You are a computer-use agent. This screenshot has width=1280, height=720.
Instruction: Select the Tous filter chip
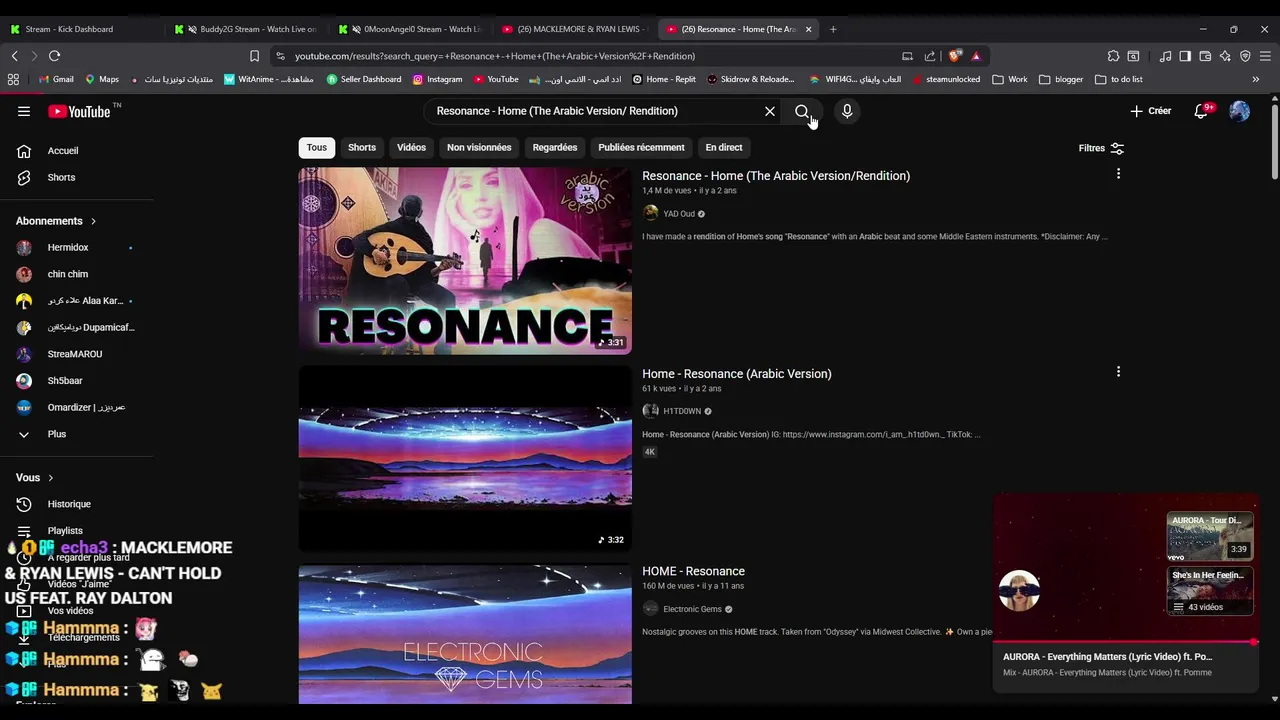(x=317, y=147)
